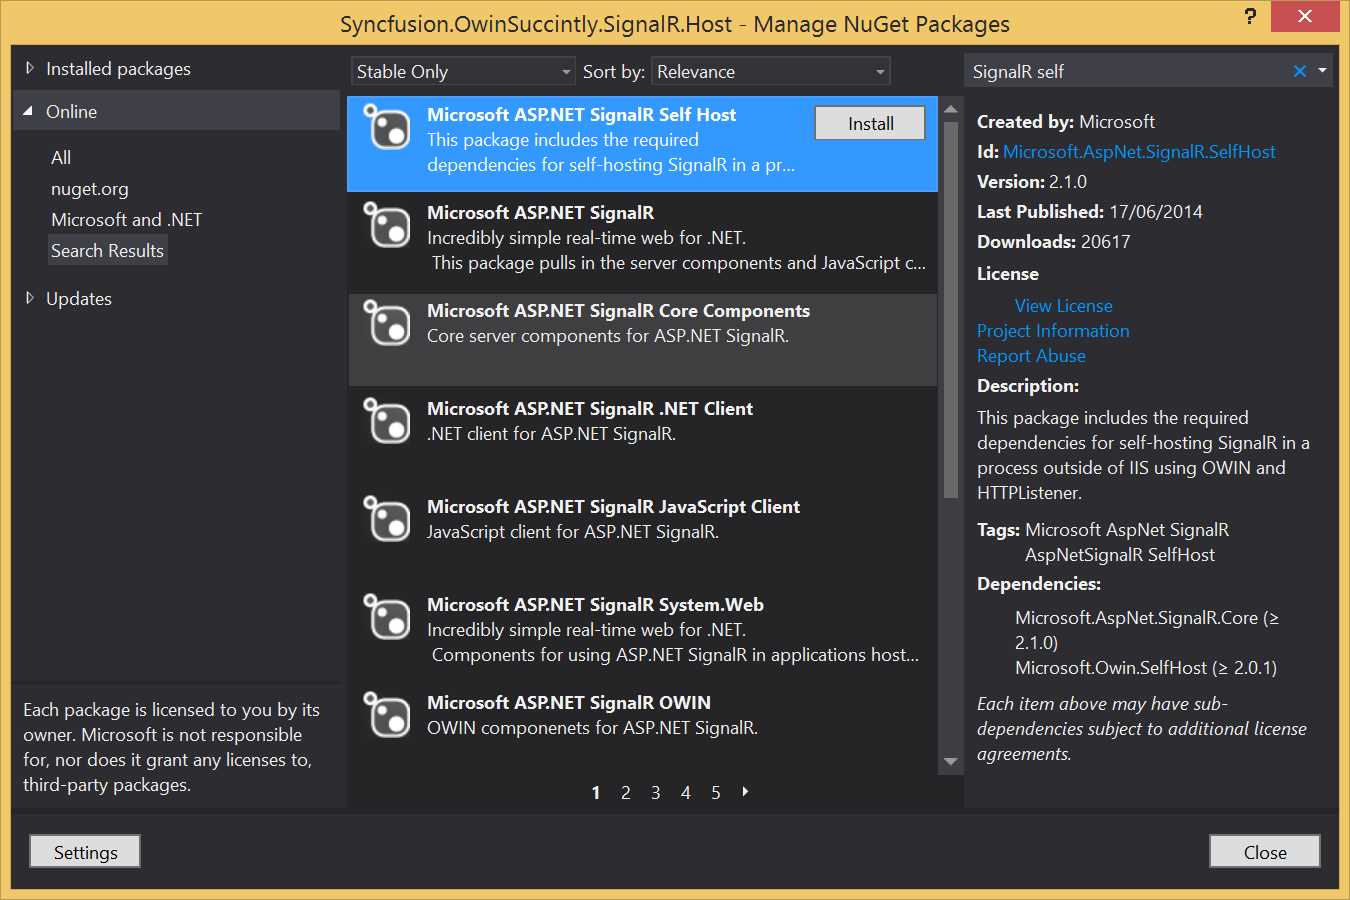This screenshot has width=1350, height=900.
Task: Go to the next results page arrow
Action: [745, 792]
